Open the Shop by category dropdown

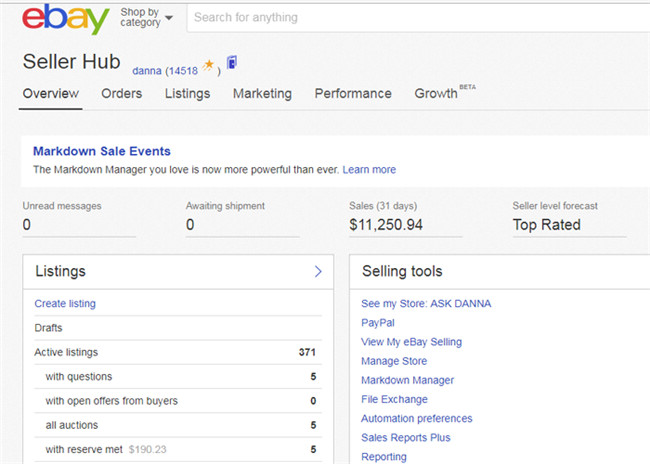click(146, 17)
